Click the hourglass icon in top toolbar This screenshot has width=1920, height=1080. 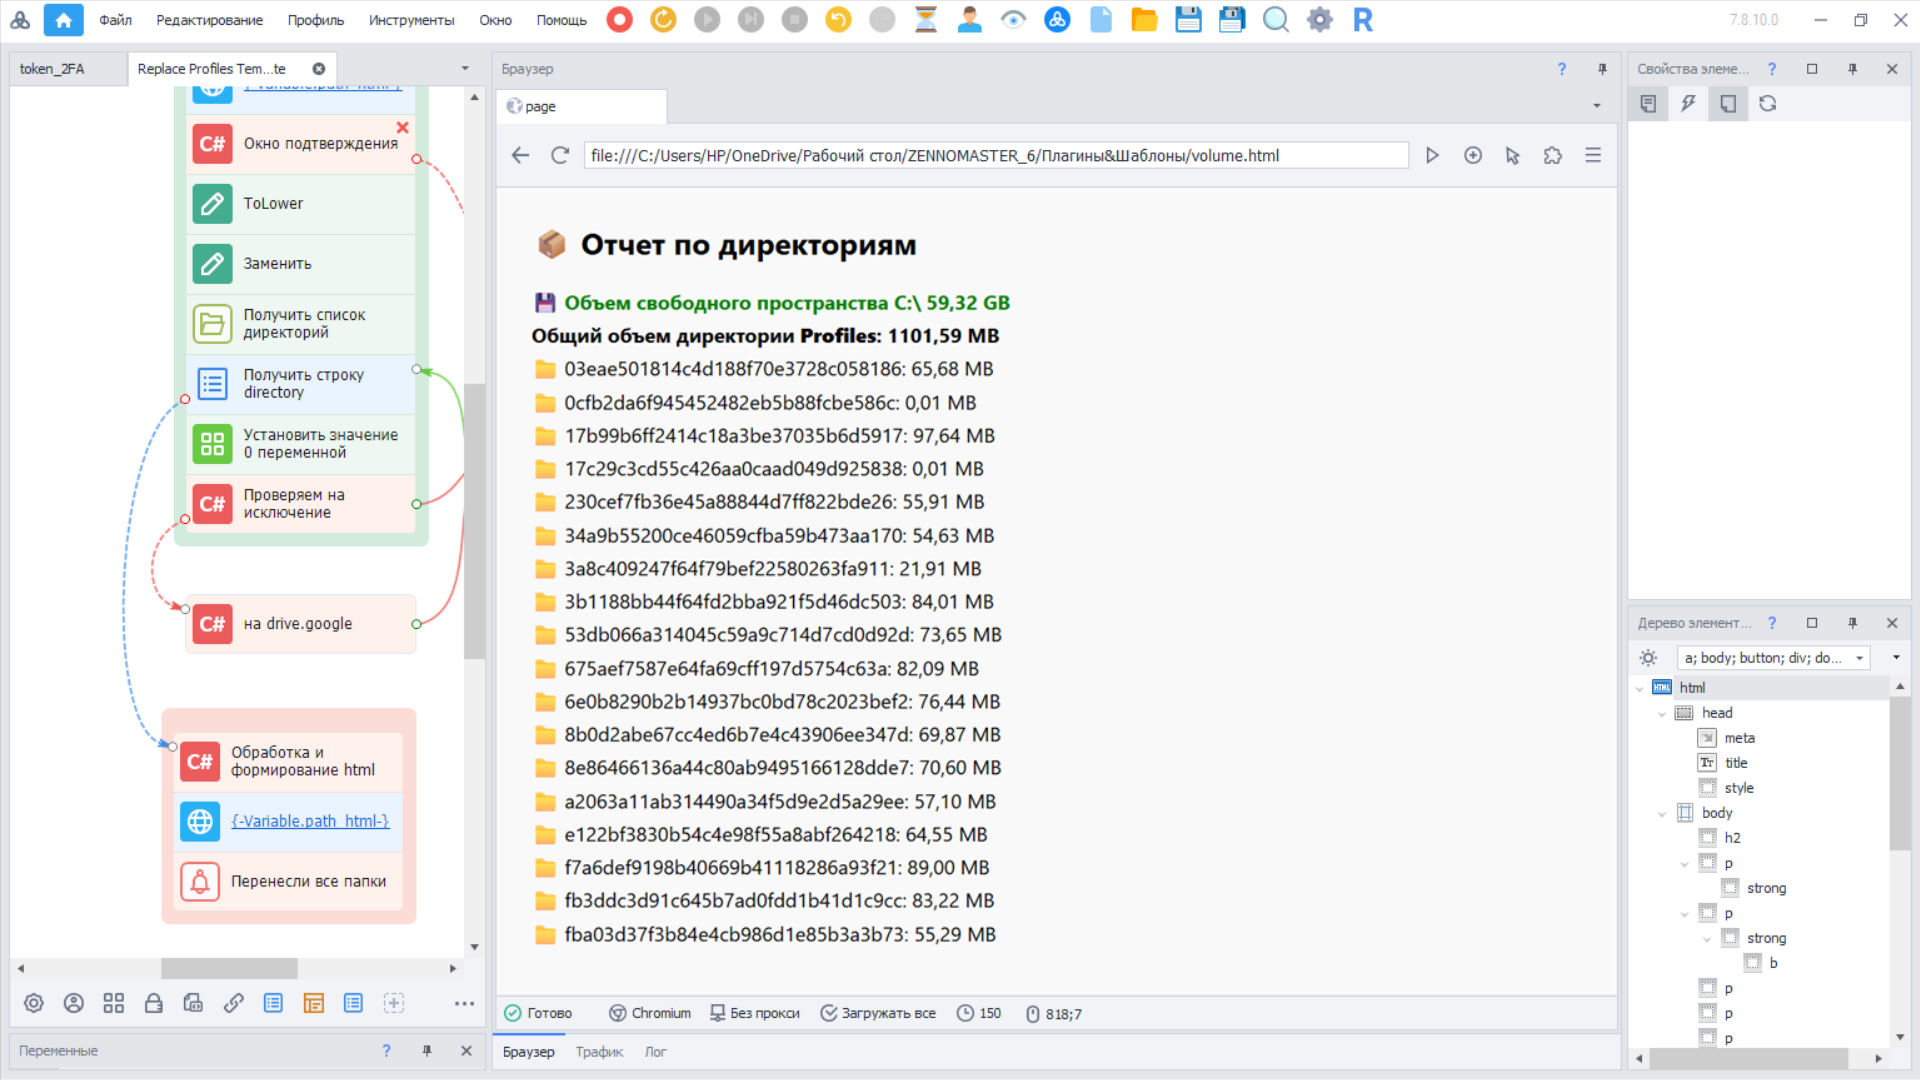[x=926, y=20]
